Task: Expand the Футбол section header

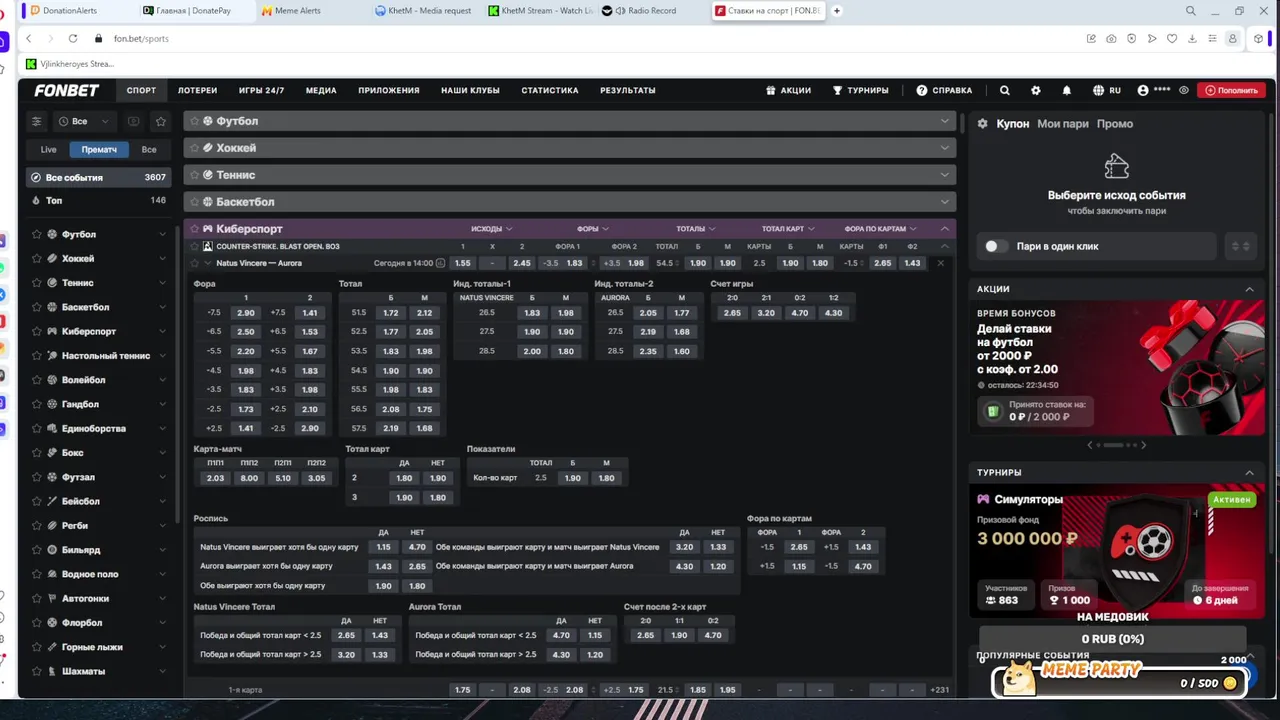Action: [x=569, y=121]
